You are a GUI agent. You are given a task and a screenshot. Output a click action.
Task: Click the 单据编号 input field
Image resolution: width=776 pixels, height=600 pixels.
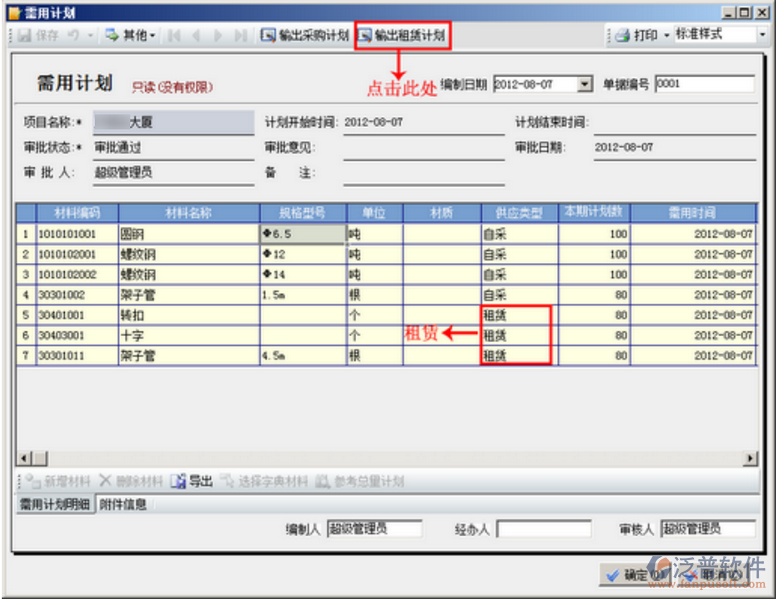(704, 85)
